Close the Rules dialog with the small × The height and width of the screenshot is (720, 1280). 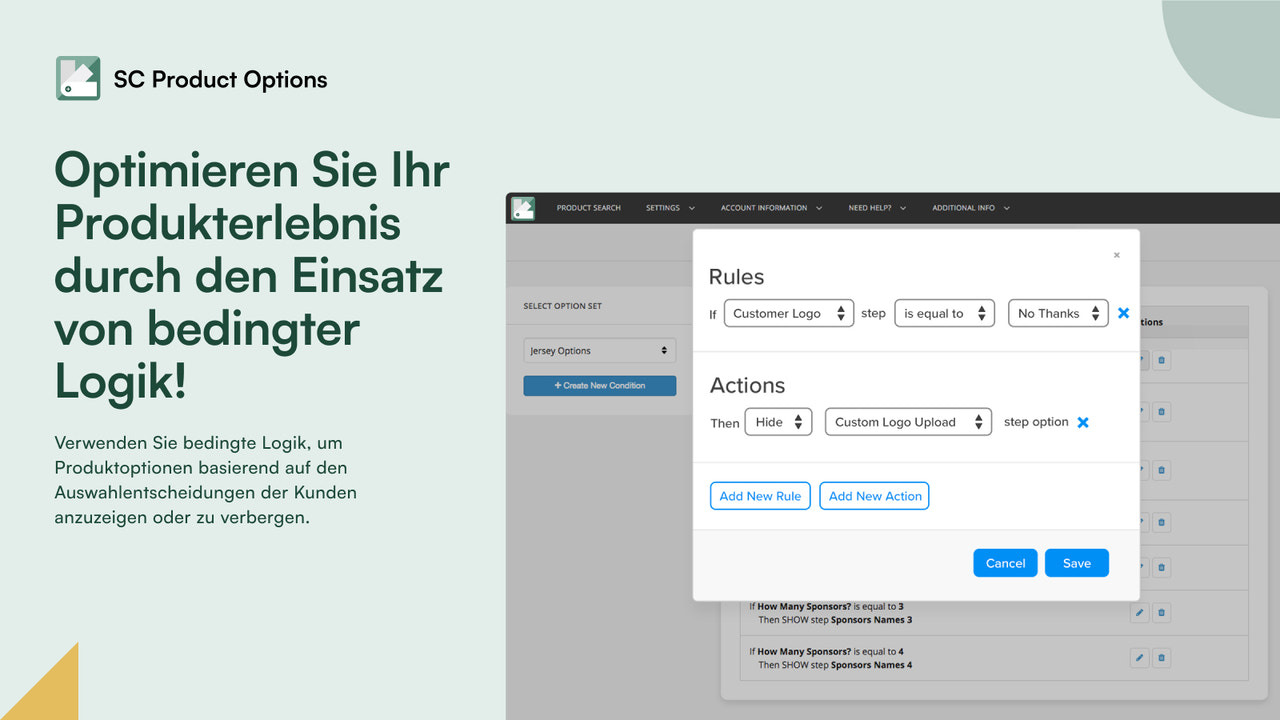pyautogui.click(x=1117, y=255)
